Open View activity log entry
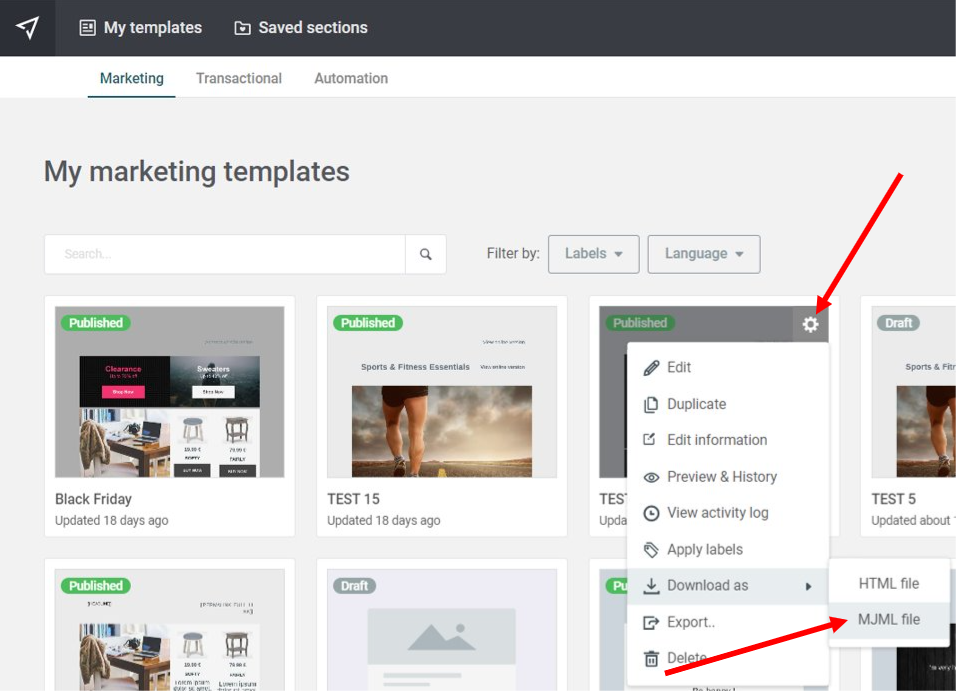 [x=728, y=513]
